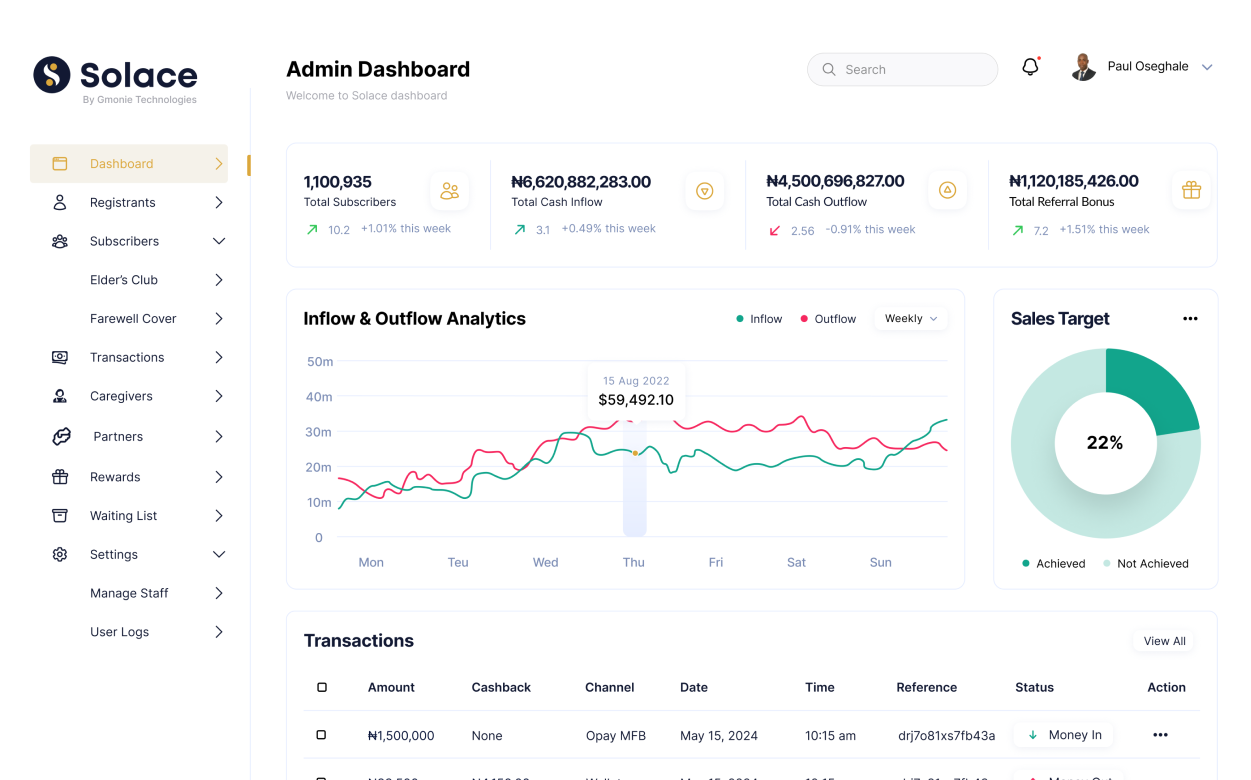Click the Money In status badge
The image size is (1251, 780).
[1064, 735]
